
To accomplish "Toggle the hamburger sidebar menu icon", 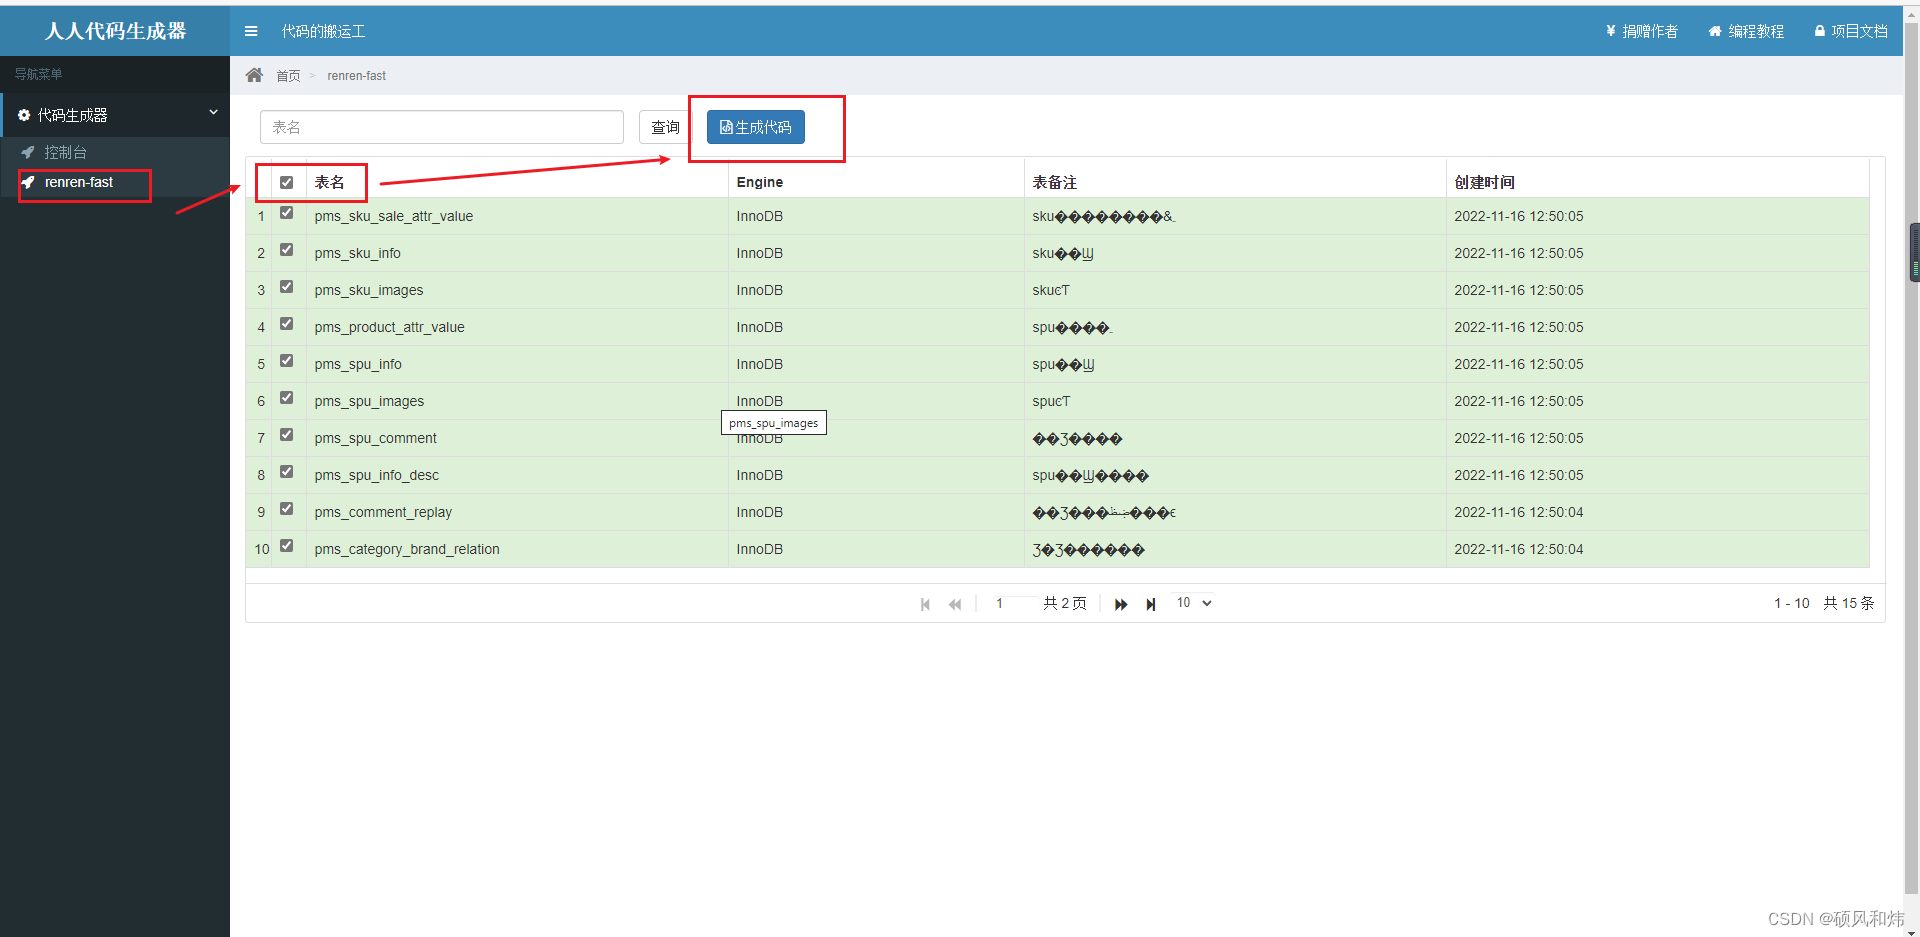I will coord(251,31).
